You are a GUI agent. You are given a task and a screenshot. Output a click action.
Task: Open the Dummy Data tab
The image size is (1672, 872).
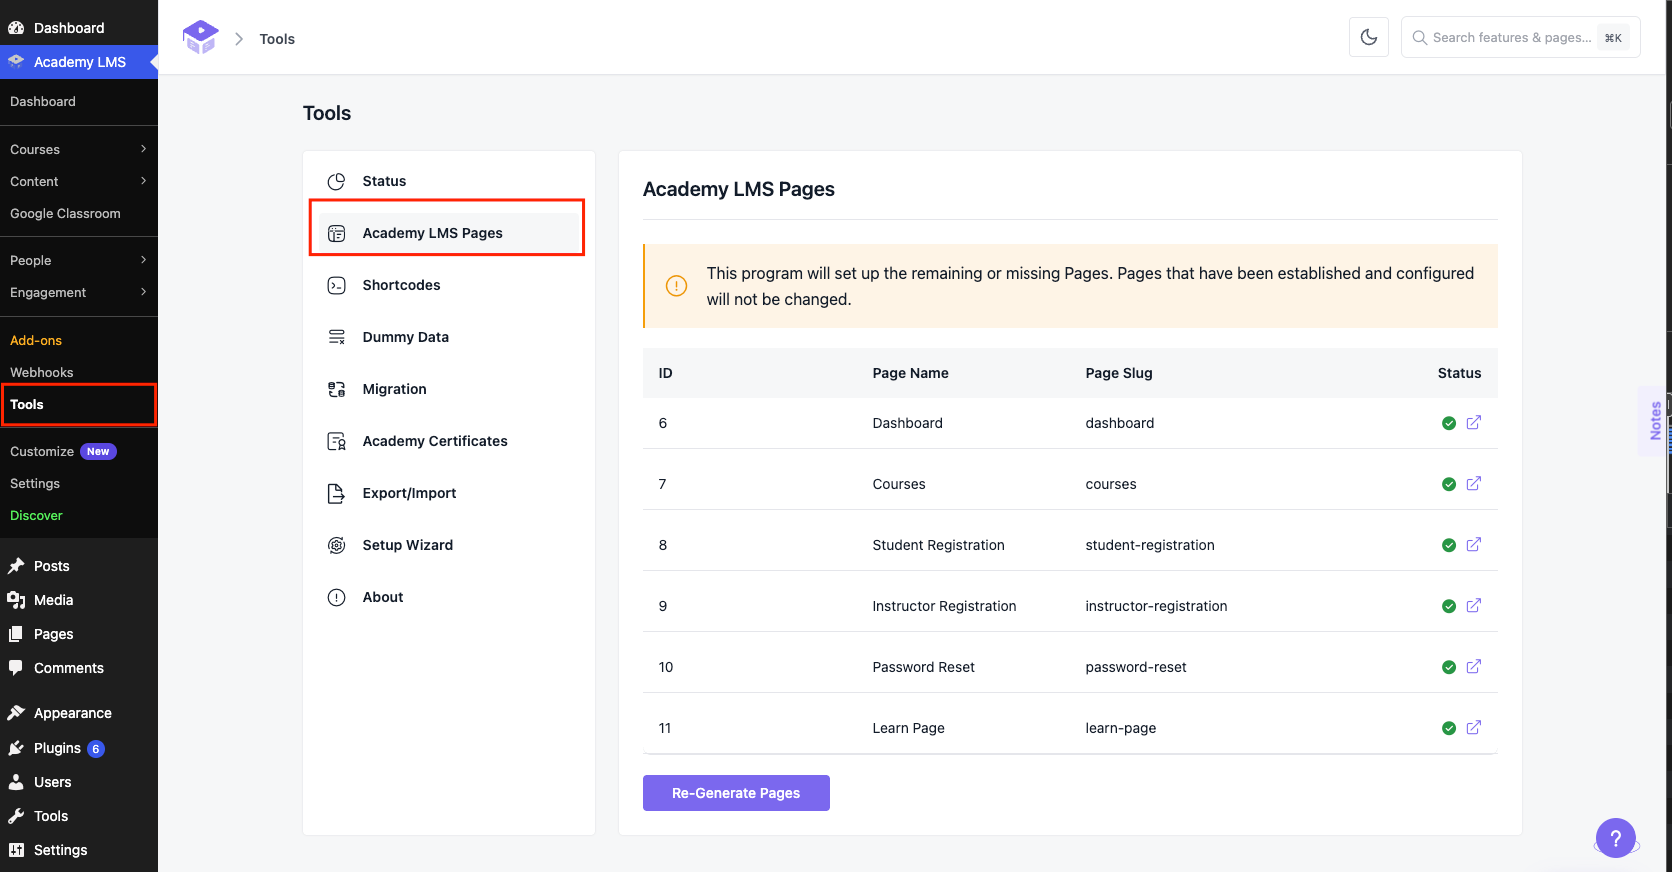pyautogui.click(x=448, y=337)
